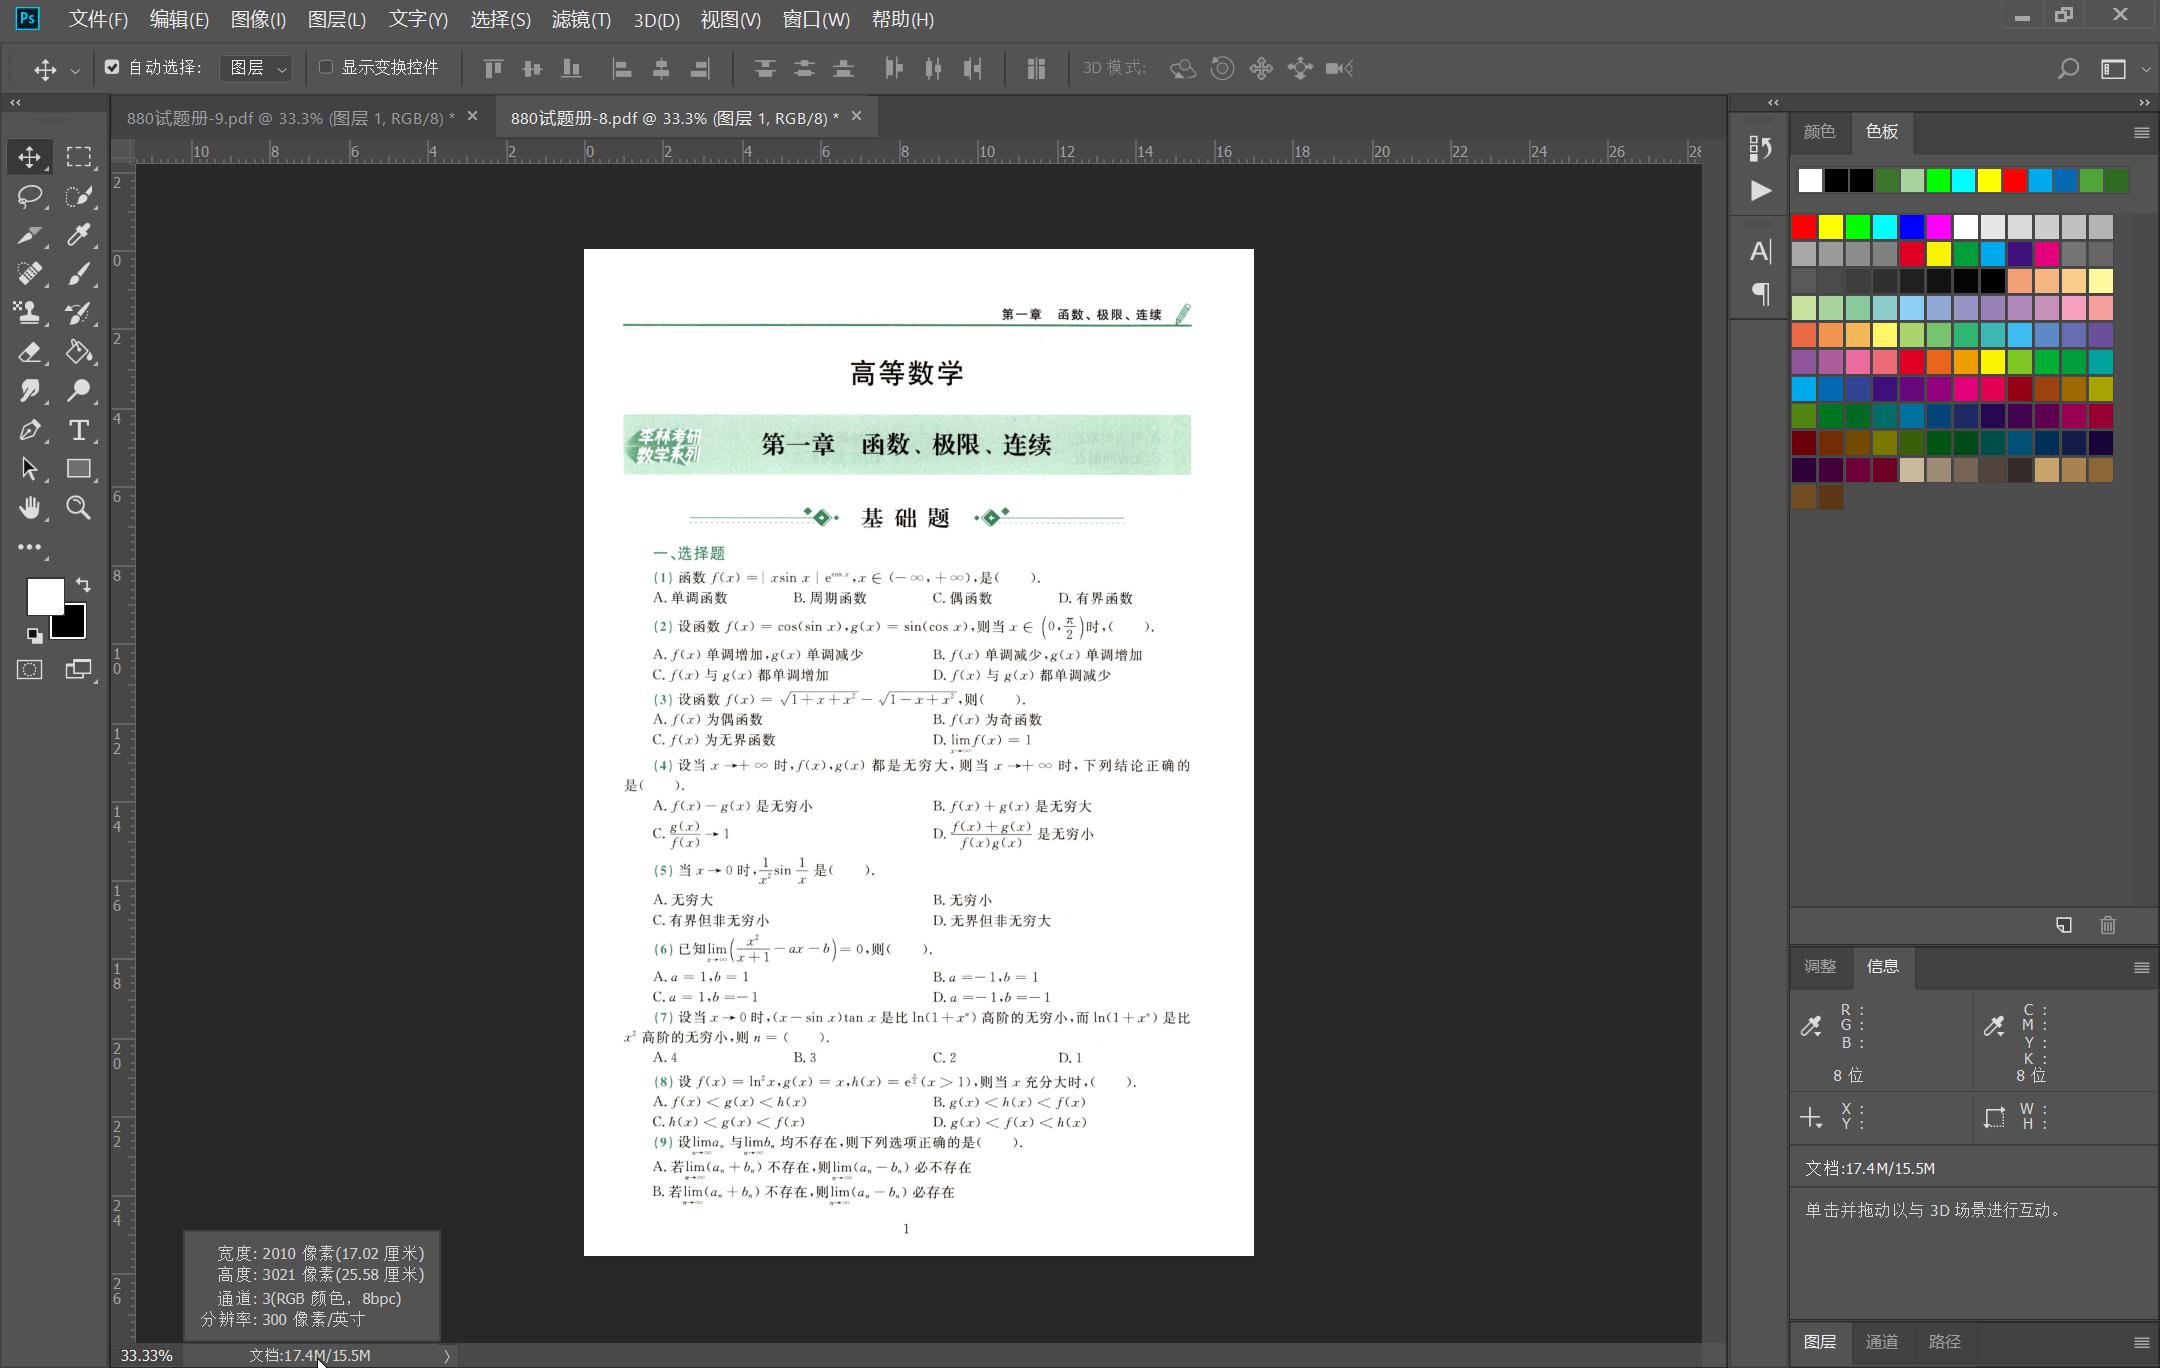Toggle Quick Mask mode icon
This screenshot has width=2160, height=1368.
coord(29,670)
